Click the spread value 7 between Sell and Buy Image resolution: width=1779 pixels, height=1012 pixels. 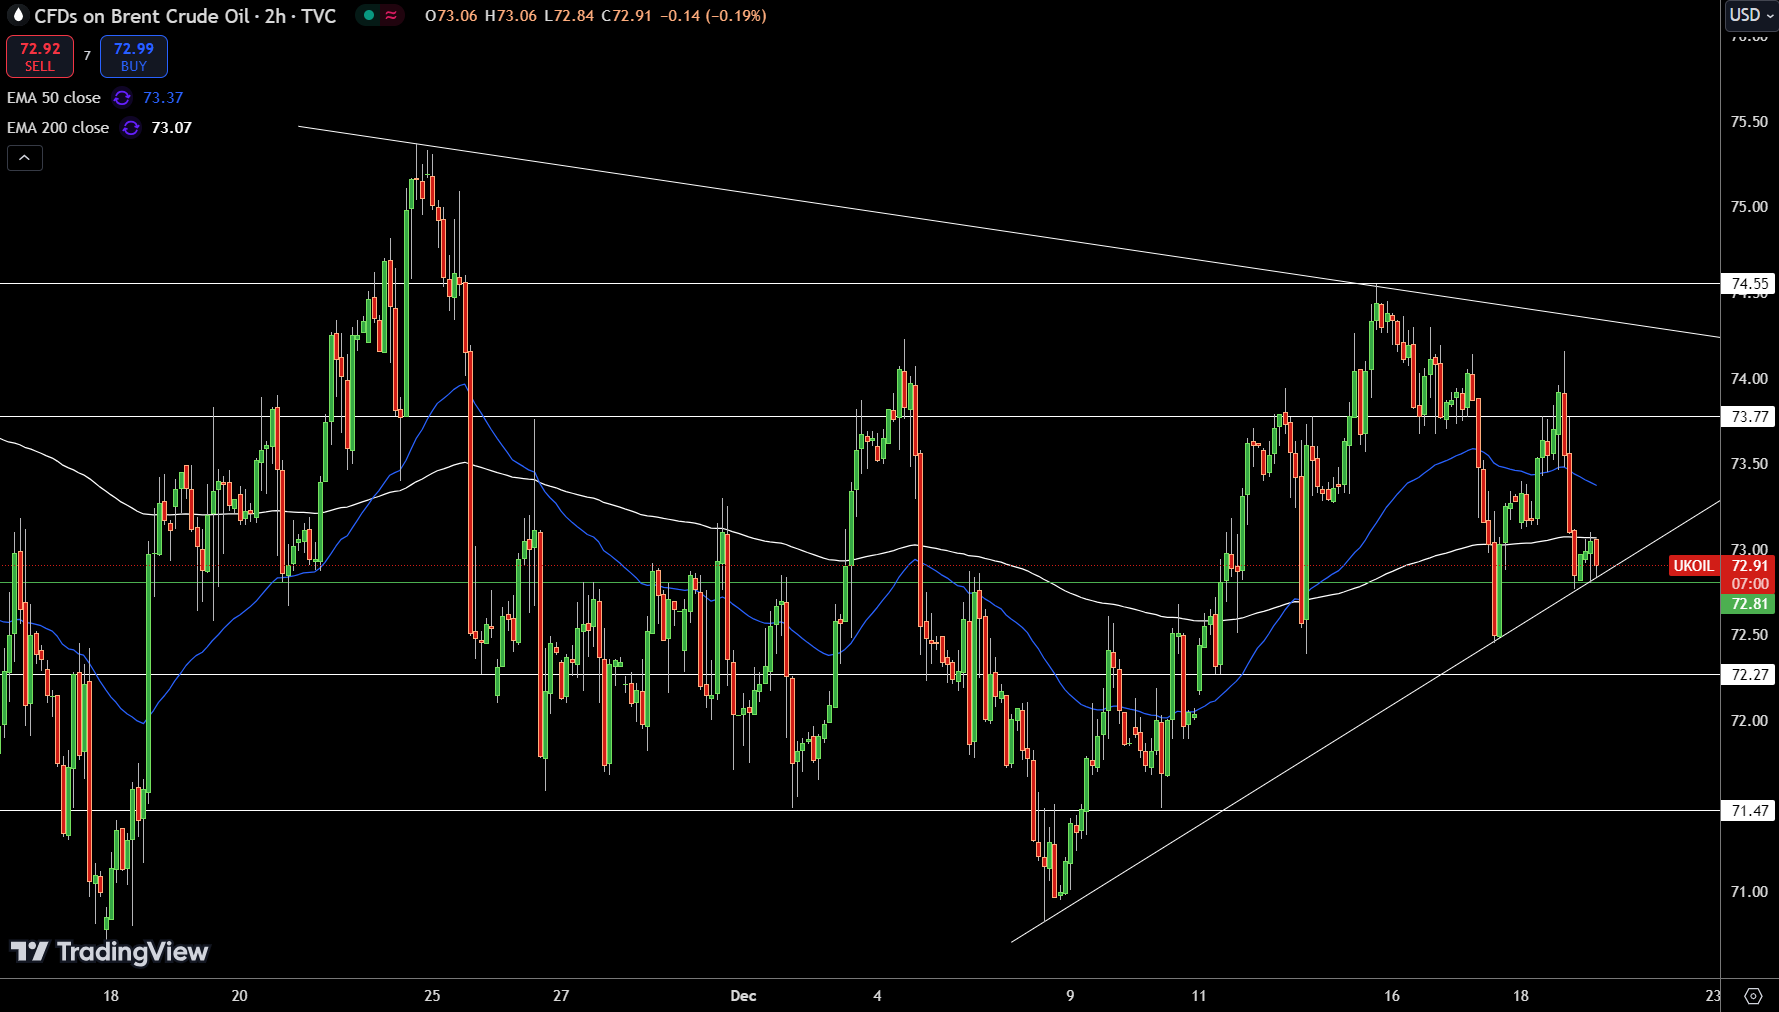coord(87,56)
